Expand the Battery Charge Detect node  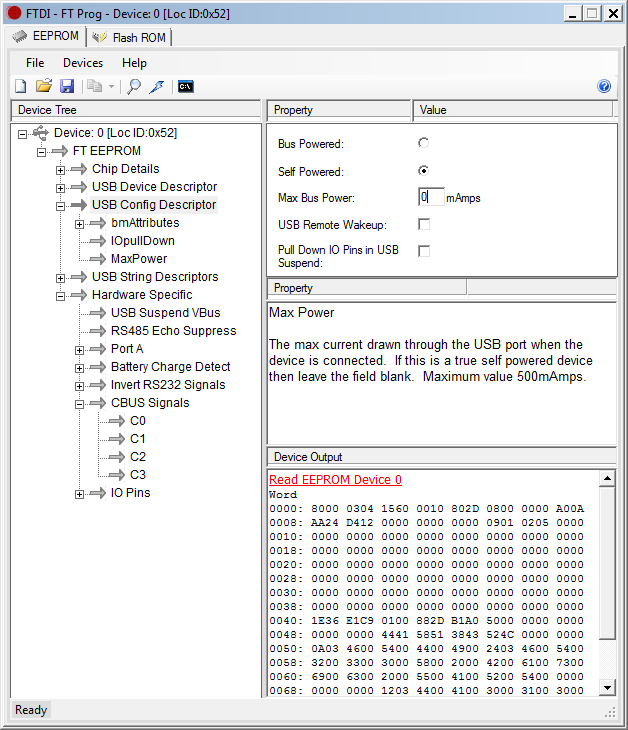pyautogui.click(x=80, y=368)
